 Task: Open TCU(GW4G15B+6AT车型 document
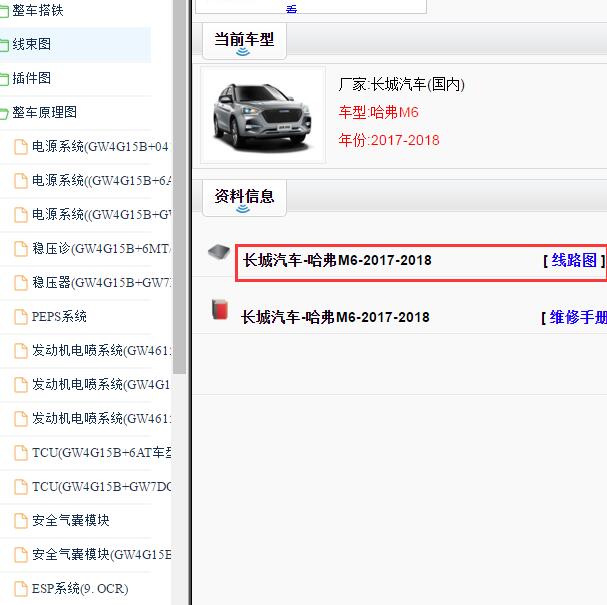(101, 453)
